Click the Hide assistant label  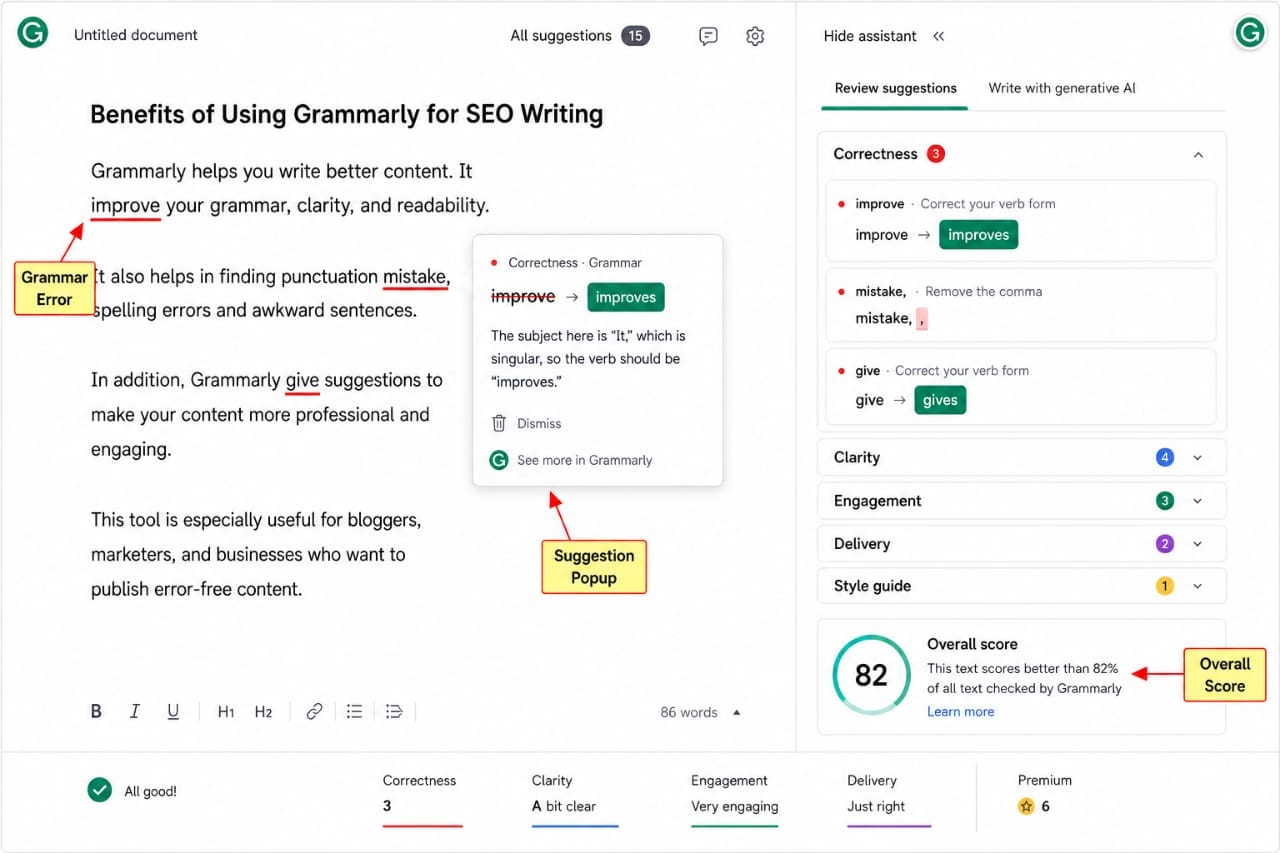869,36
